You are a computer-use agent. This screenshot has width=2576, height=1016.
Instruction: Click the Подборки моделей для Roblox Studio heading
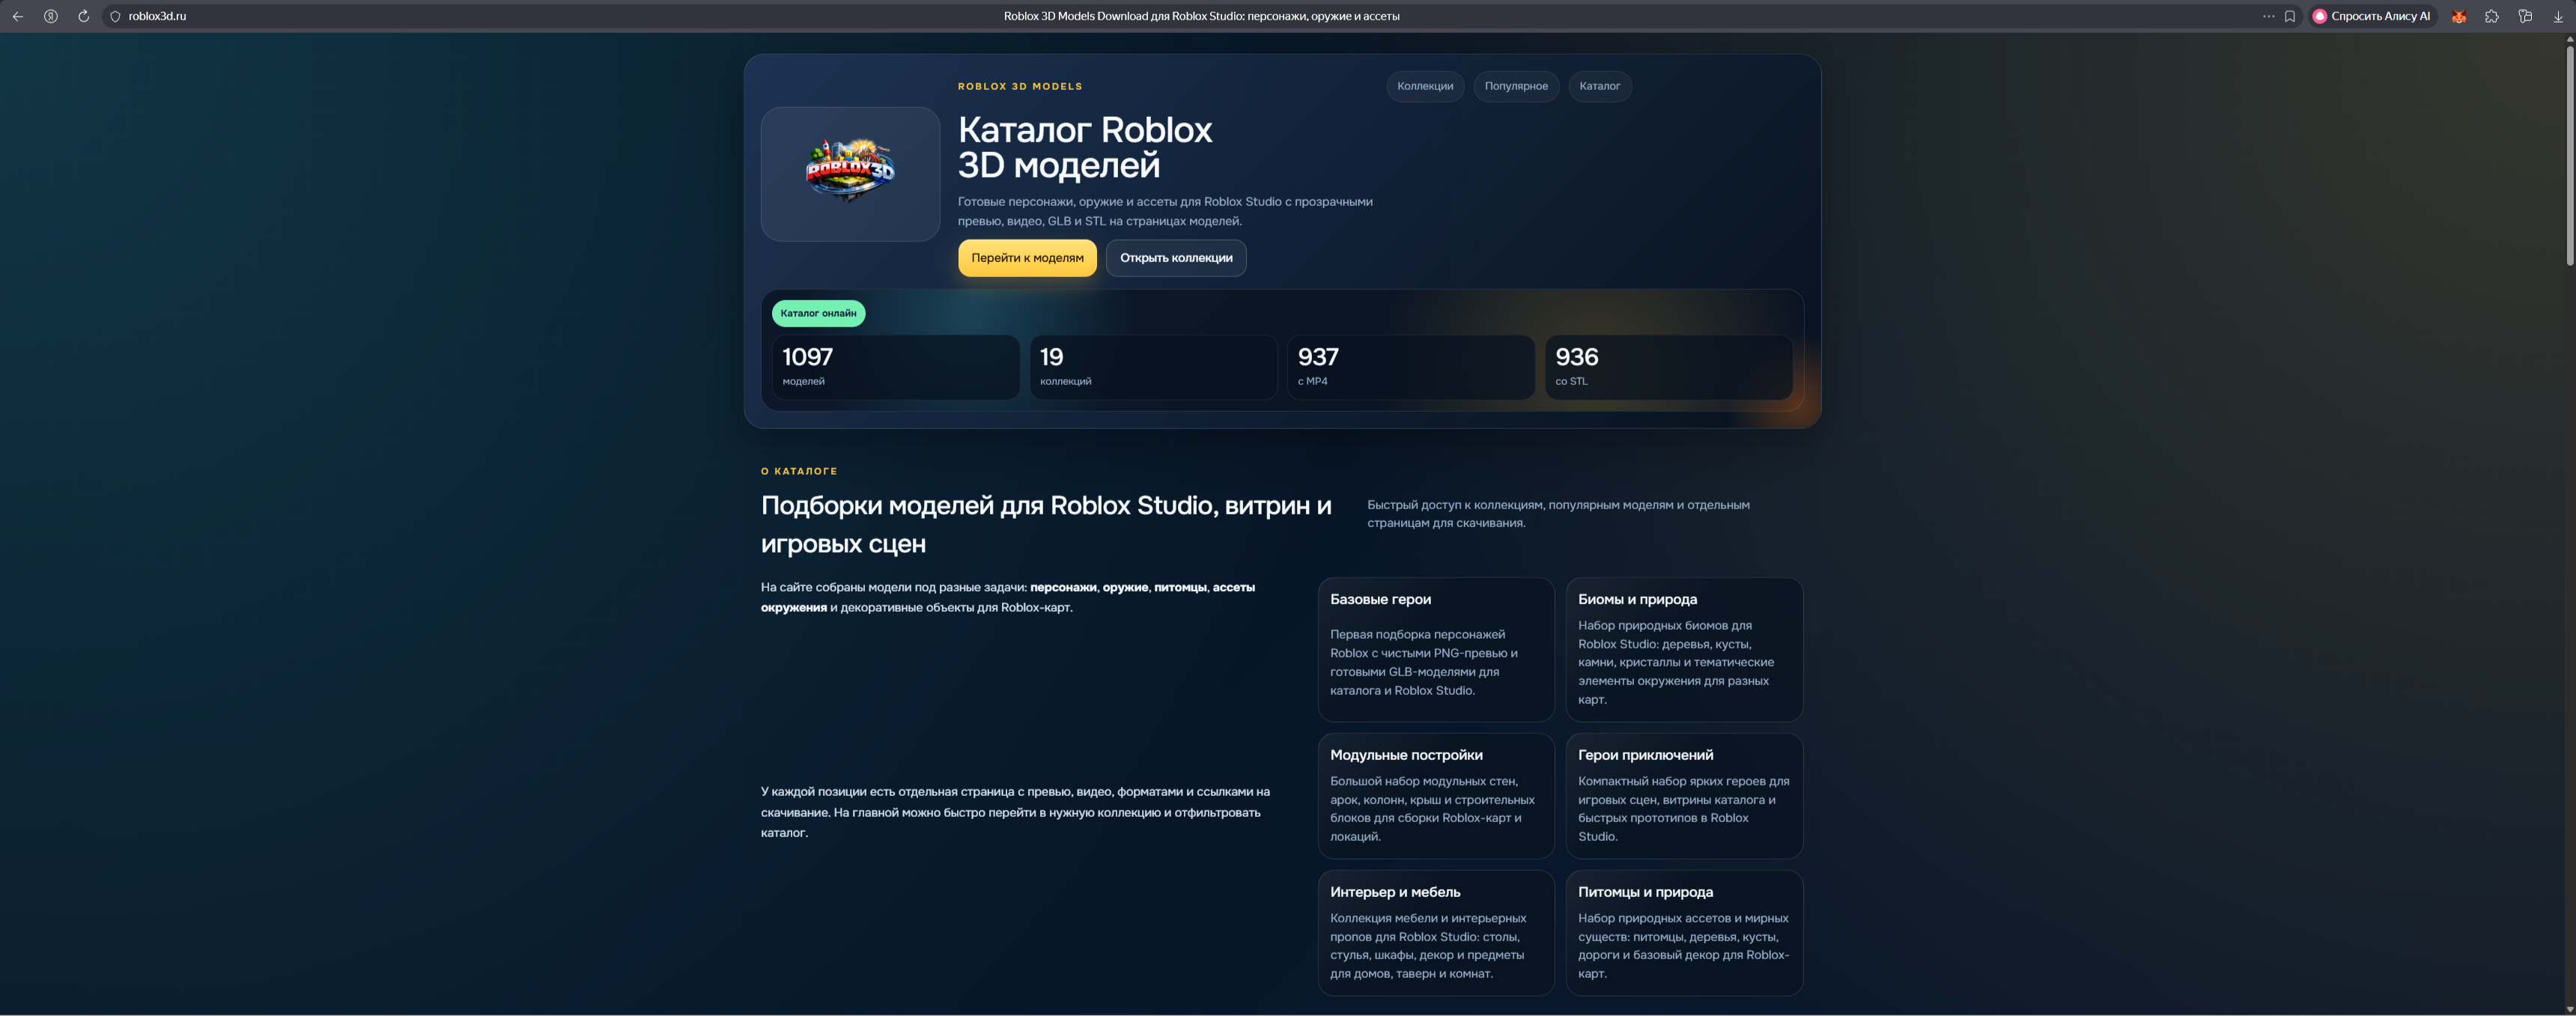[x=1046, y=524]
